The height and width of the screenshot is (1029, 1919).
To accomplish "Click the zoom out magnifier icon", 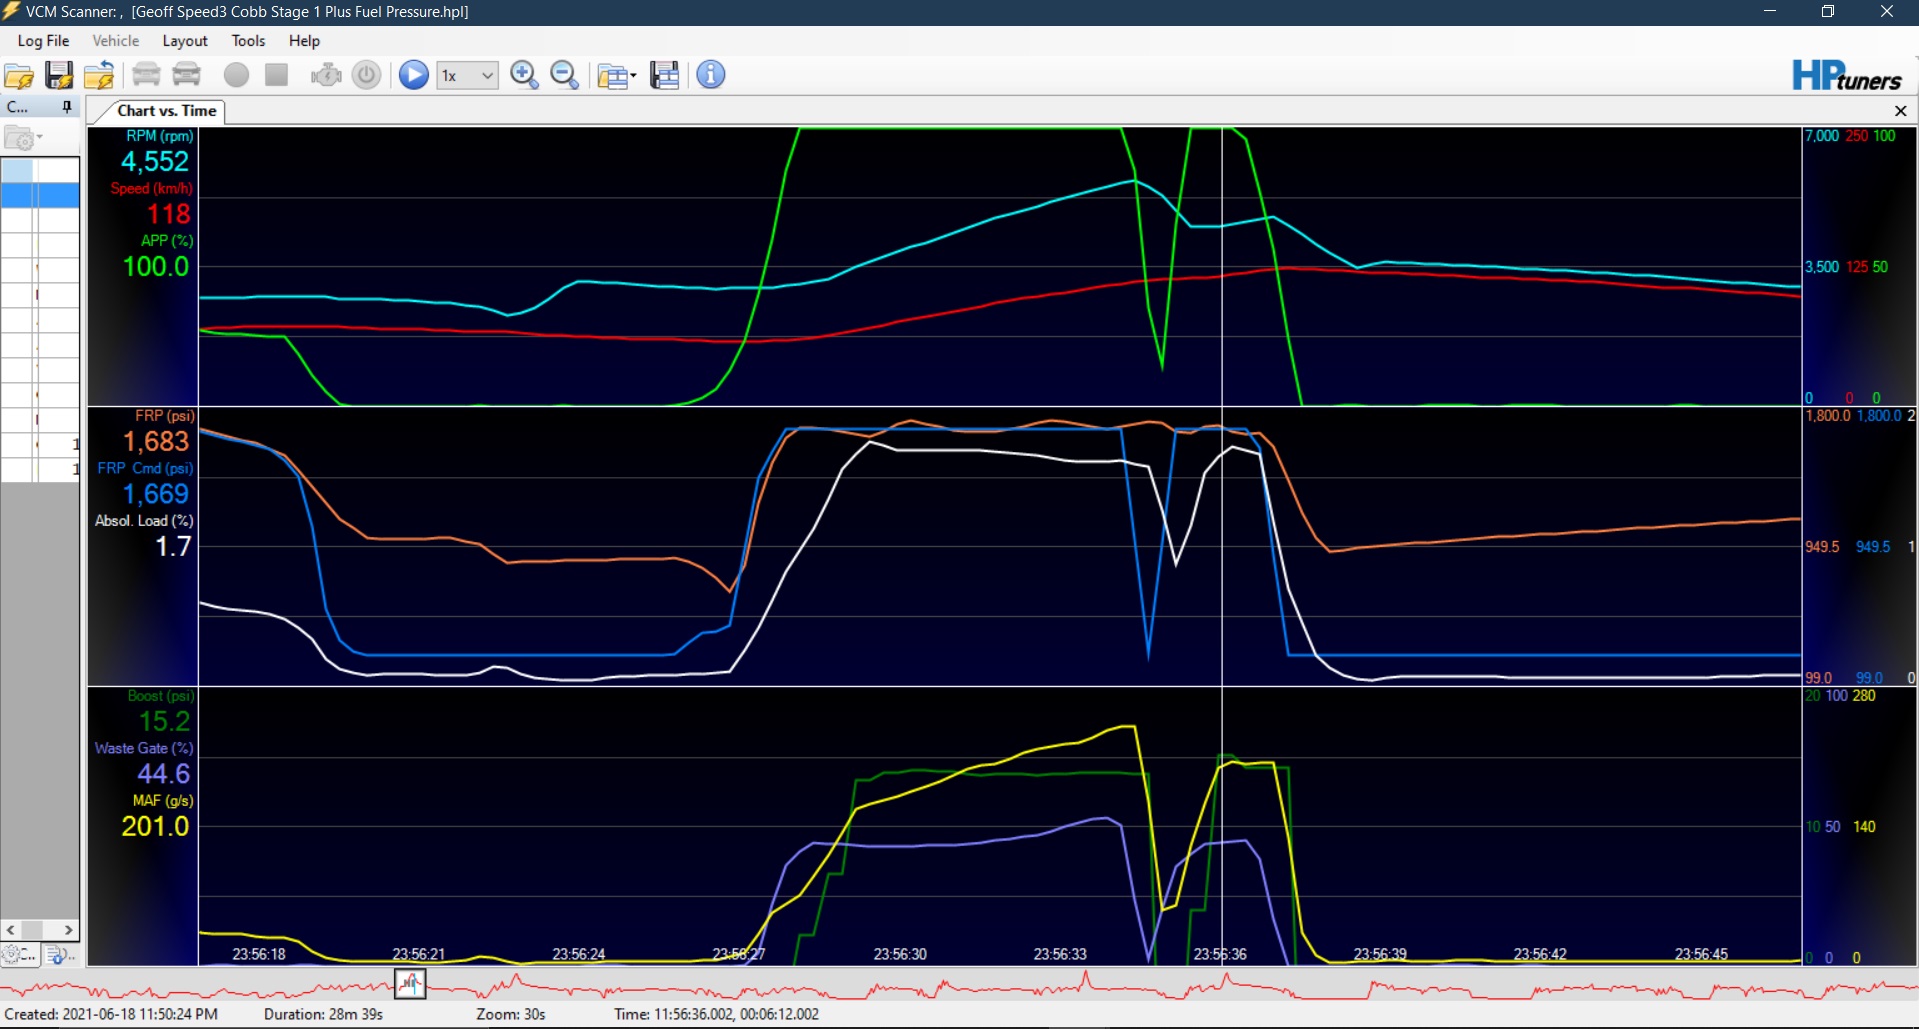I will tap(565, 75).
